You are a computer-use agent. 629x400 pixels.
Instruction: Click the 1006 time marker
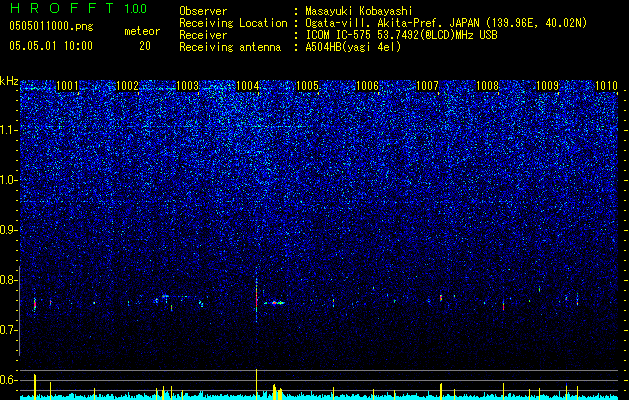[367, 85]
